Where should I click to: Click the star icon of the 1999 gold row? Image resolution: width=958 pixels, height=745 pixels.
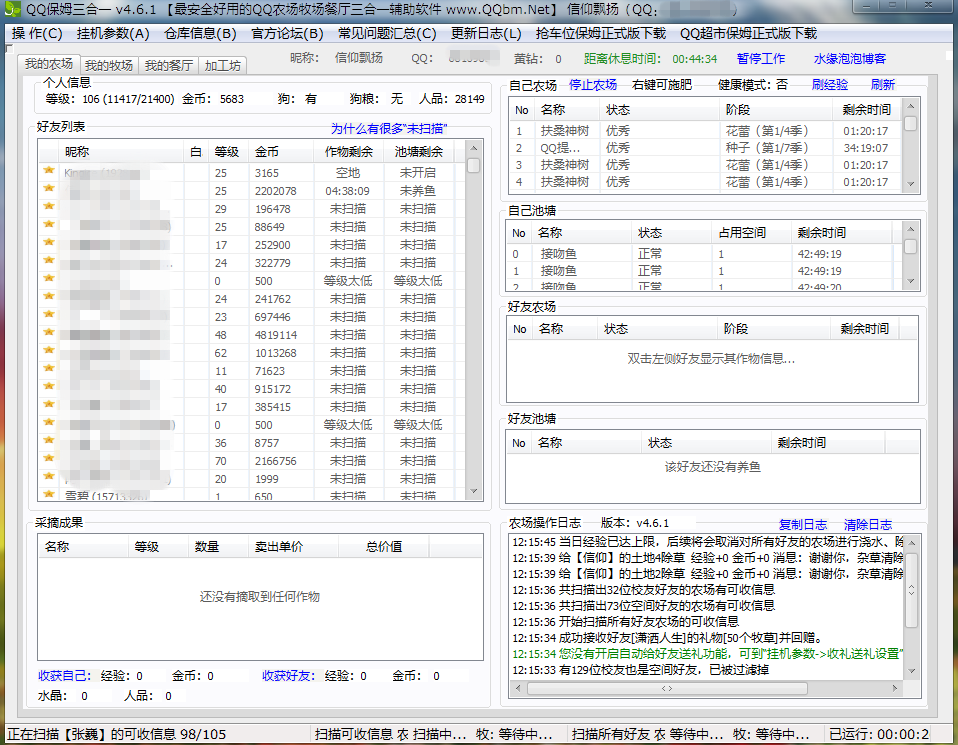point(49,477)
